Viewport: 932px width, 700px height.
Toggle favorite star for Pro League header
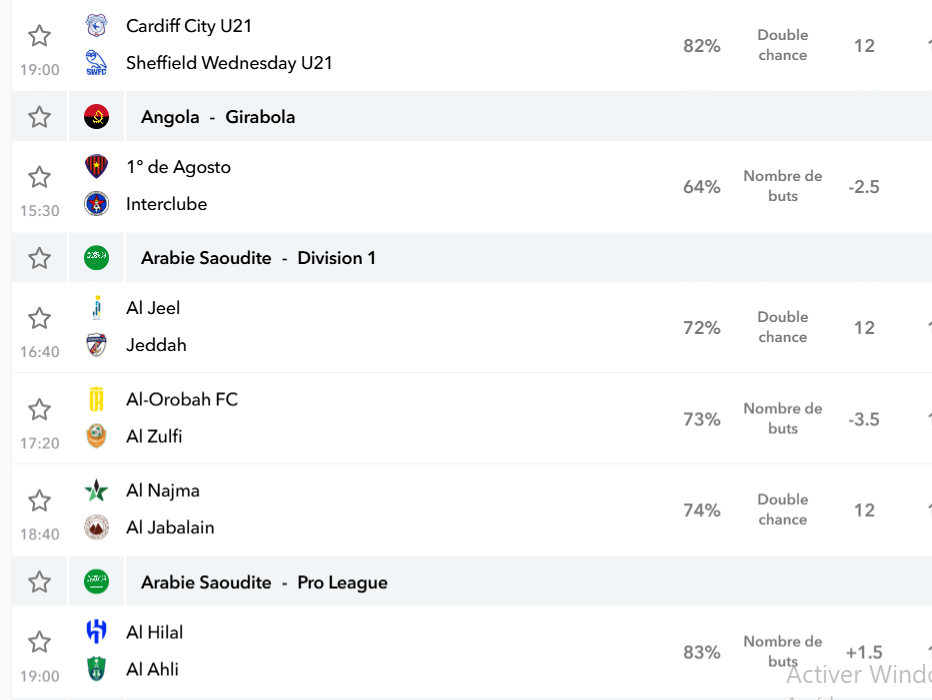[x=40, y=581]
